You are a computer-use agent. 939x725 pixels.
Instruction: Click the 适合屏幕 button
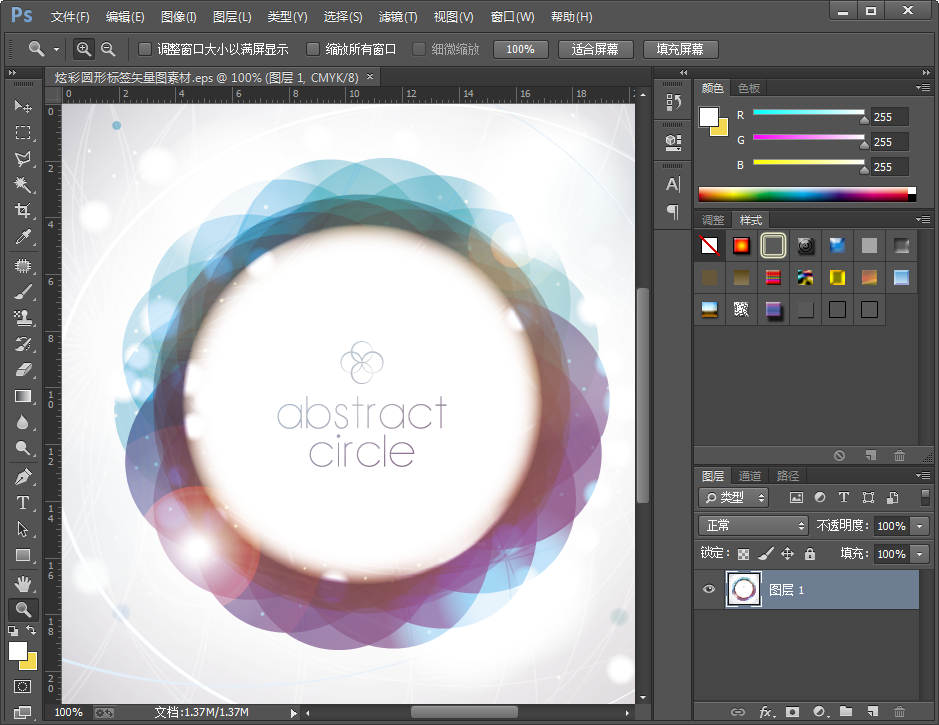[x=595, y=49]
